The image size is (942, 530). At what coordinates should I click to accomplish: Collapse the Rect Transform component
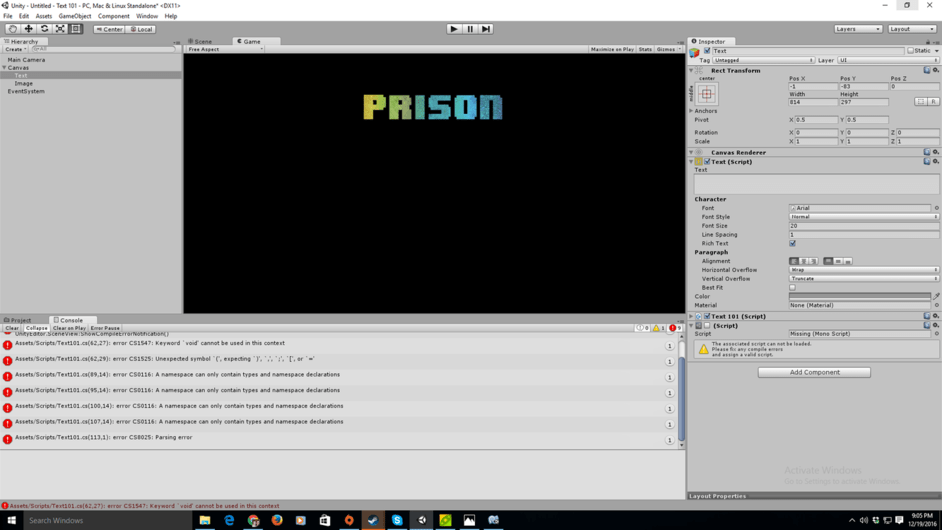pyautogui.click(x=691, y=70)
